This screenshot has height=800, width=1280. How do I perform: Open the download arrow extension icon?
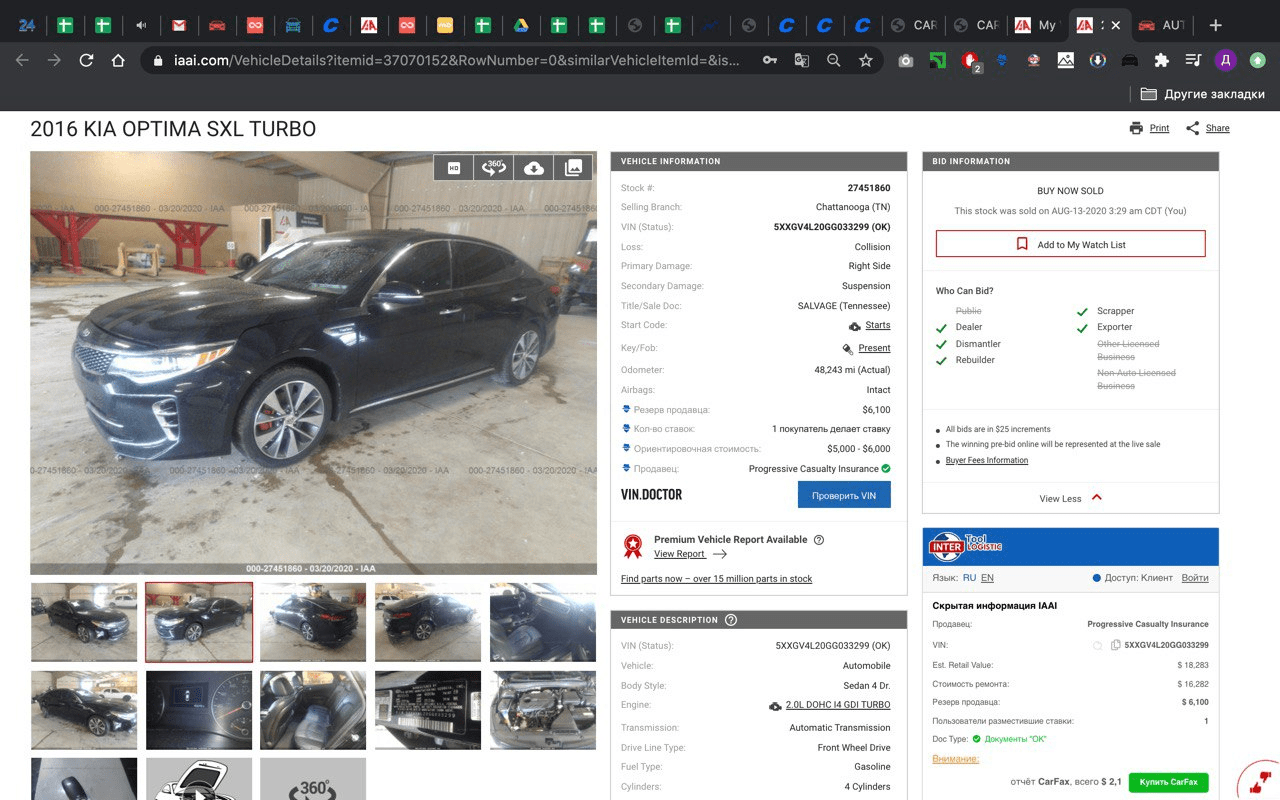click(1097, 60)
